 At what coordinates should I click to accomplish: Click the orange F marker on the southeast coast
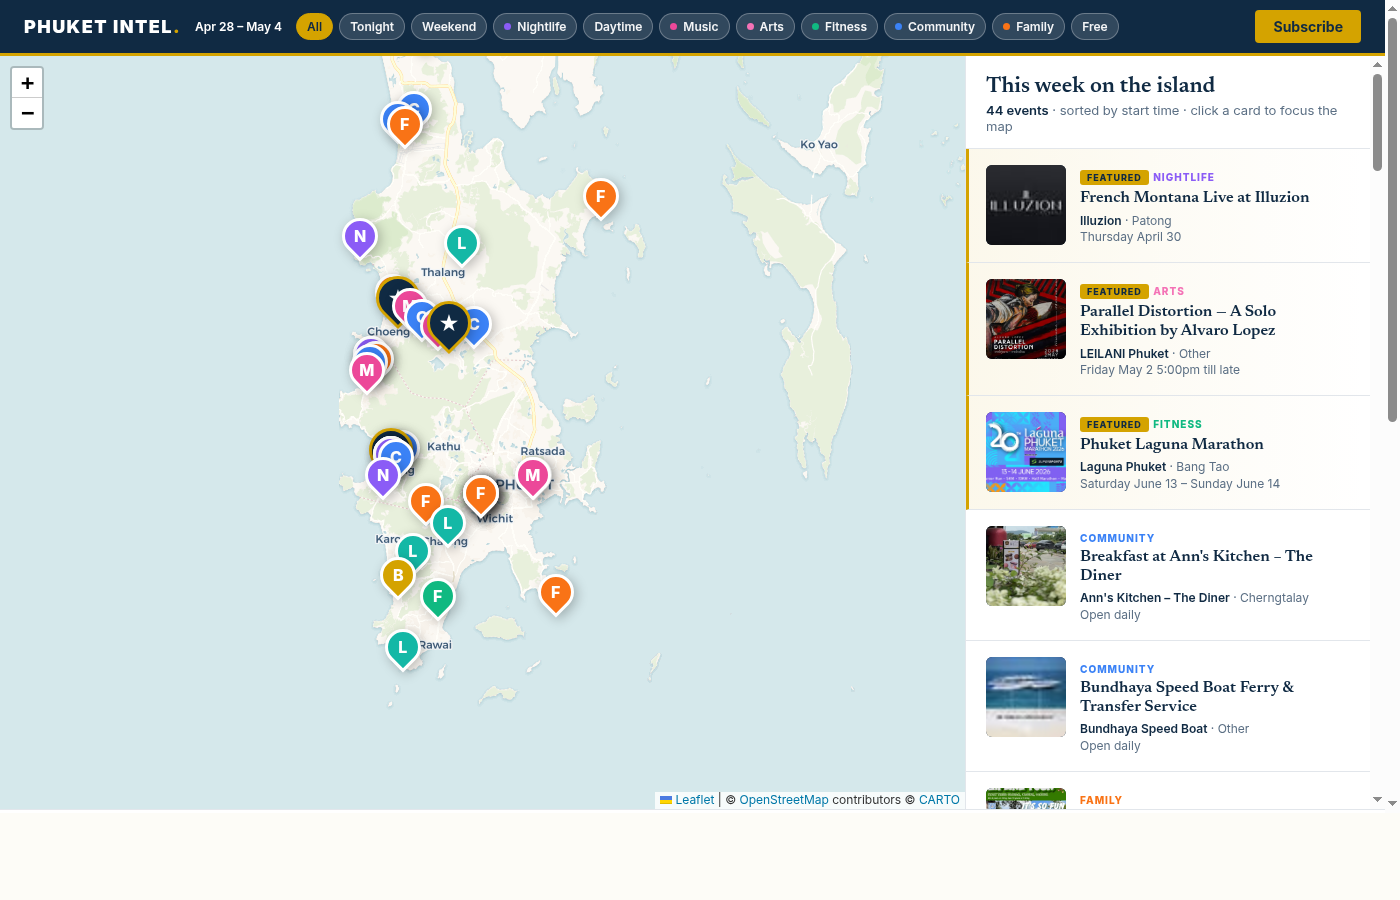click(x=556, y=593)
